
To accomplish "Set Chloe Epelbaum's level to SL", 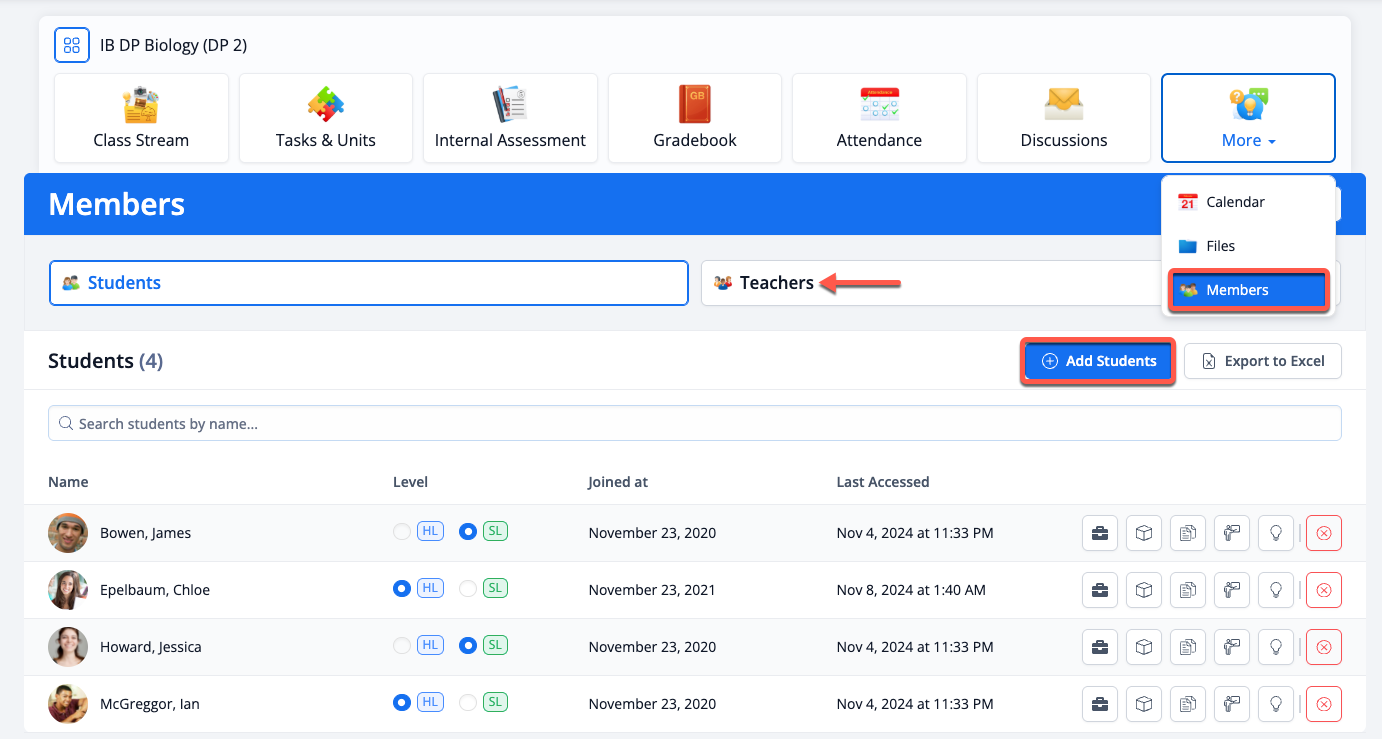I will [x=467, y=589].
